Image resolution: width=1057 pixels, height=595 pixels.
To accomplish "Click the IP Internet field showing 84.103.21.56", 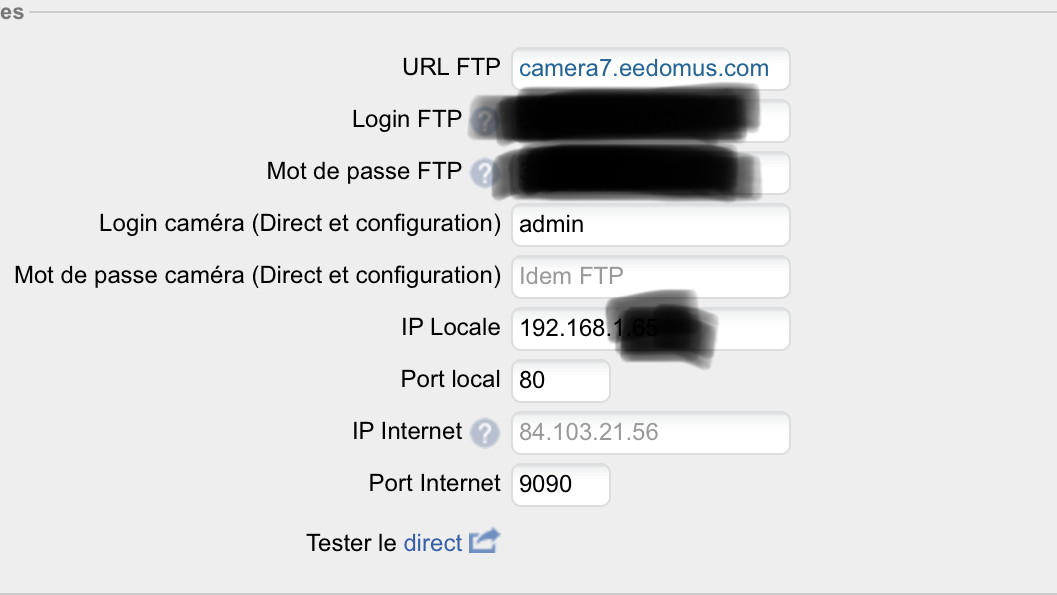I will point(651,432).
